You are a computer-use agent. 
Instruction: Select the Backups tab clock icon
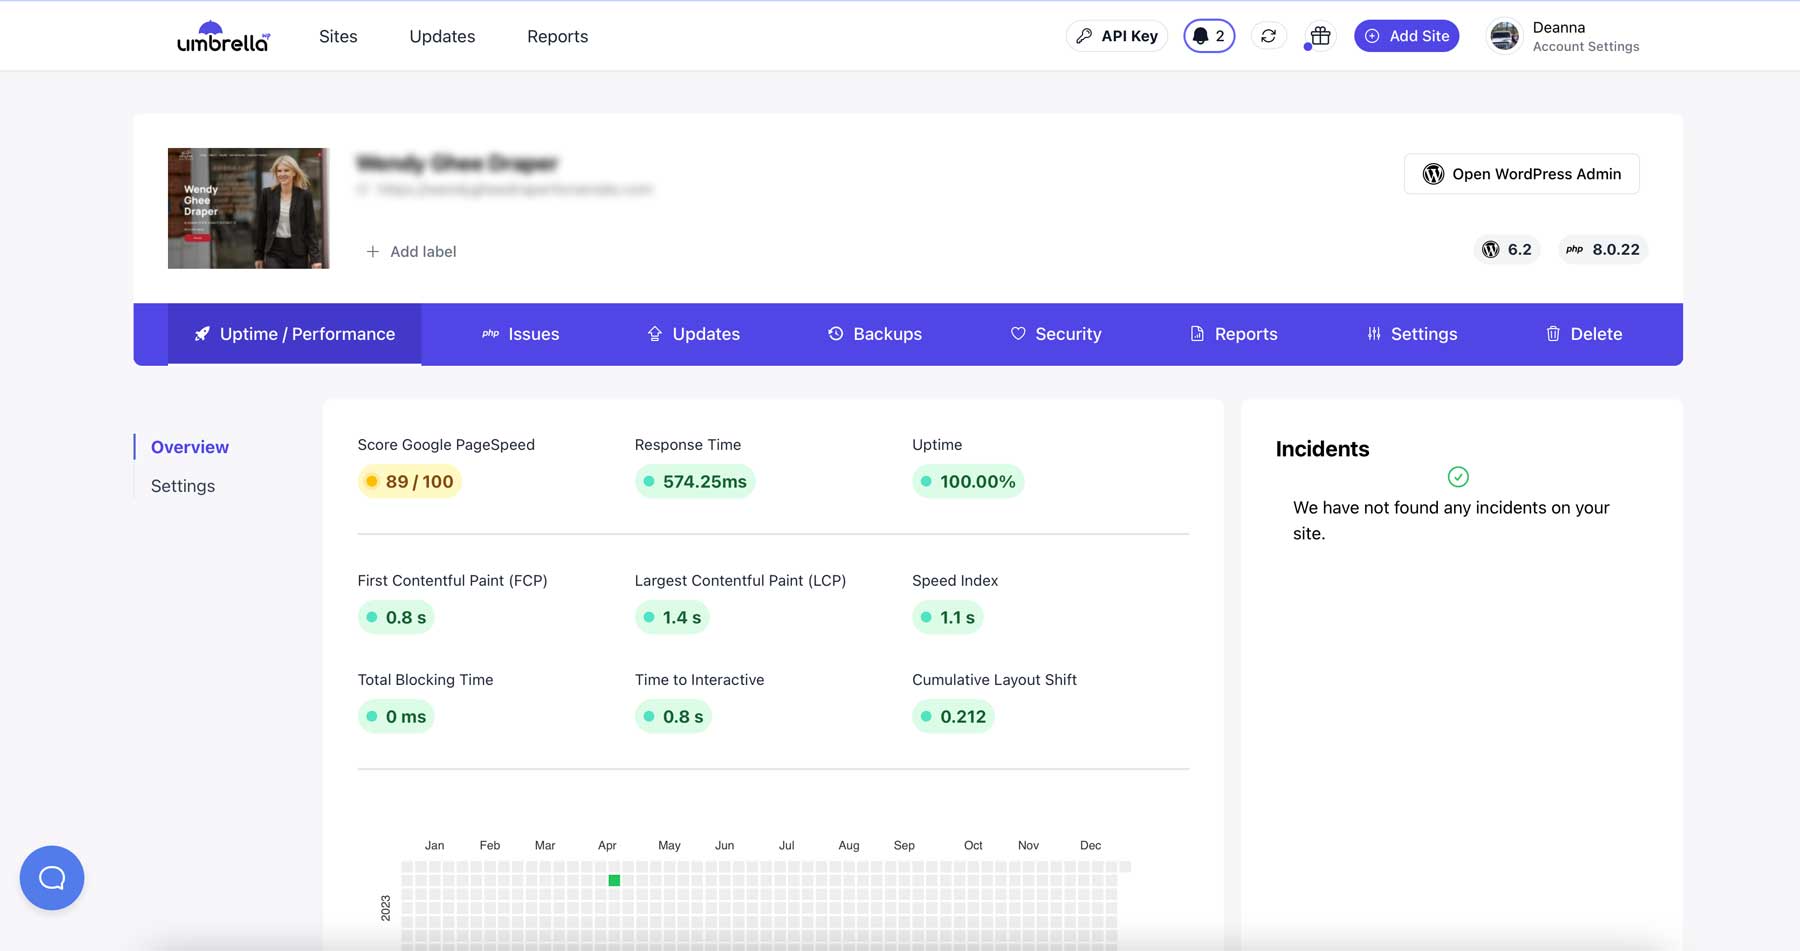tap(835, 333)
